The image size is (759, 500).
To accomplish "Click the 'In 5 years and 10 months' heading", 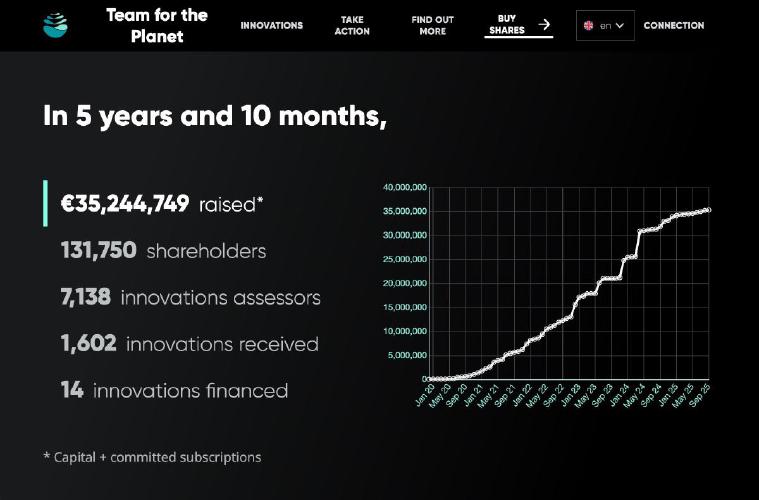I will pyautogui.click(x=214, y=116).
